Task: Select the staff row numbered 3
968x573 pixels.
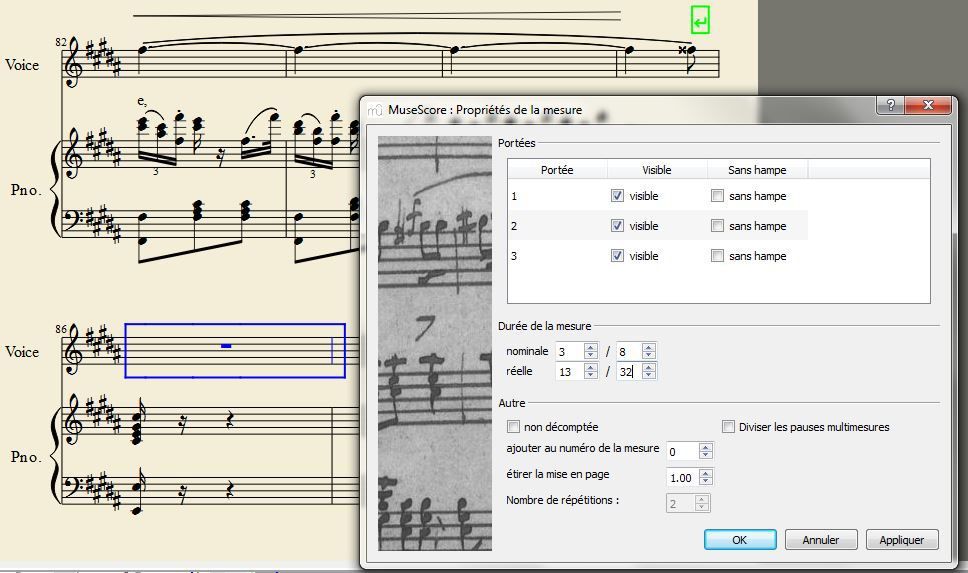Action: [x=658, y=255]
